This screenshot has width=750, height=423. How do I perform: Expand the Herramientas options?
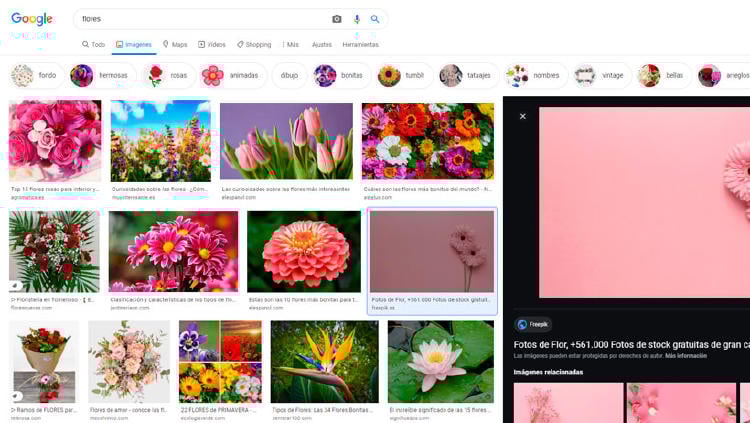pos(360,45)
